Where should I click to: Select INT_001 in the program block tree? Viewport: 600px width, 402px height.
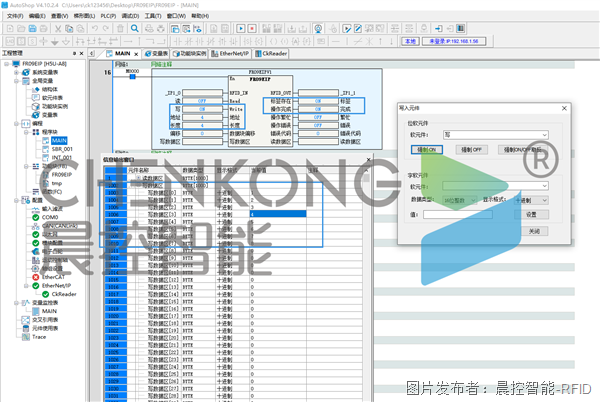pos(62,157)
